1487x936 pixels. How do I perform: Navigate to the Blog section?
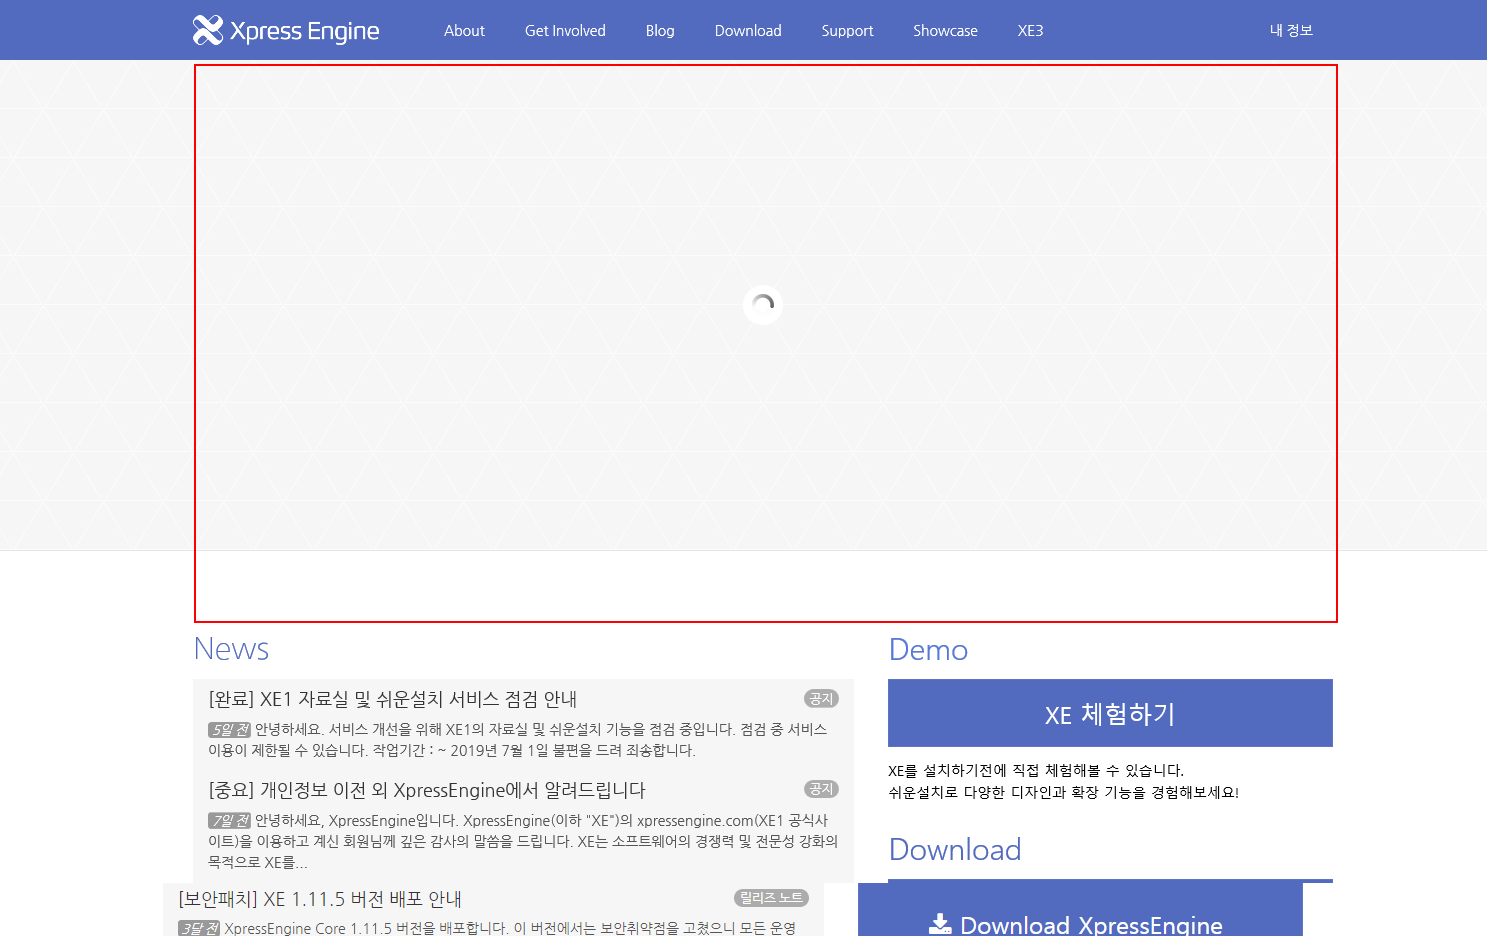coord(660,30)
